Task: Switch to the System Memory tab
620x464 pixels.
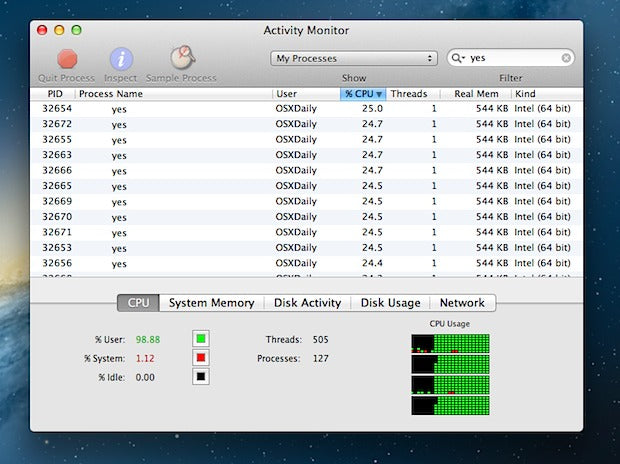Action: pos(210,303)
